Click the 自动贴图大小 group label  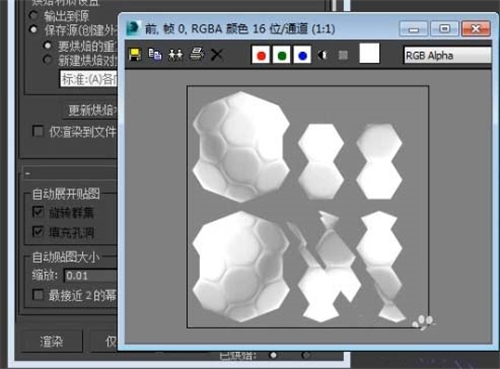pyautogui.click(x=66, y=257)
